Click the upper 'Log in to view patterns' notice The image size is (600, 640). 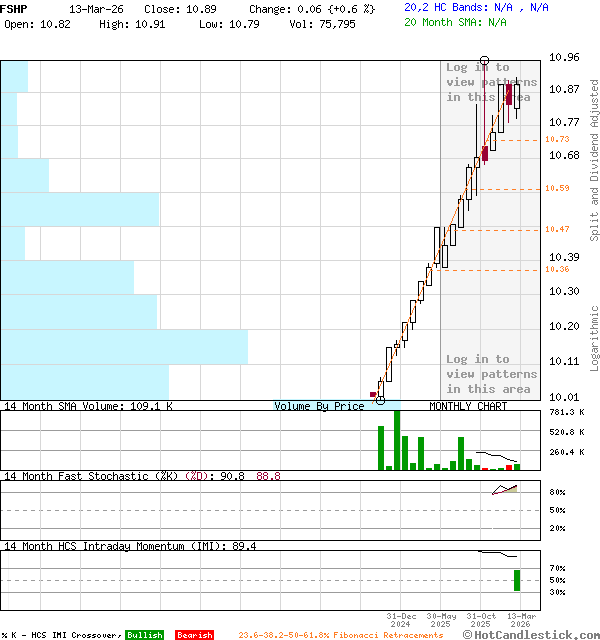pos(491,82)
